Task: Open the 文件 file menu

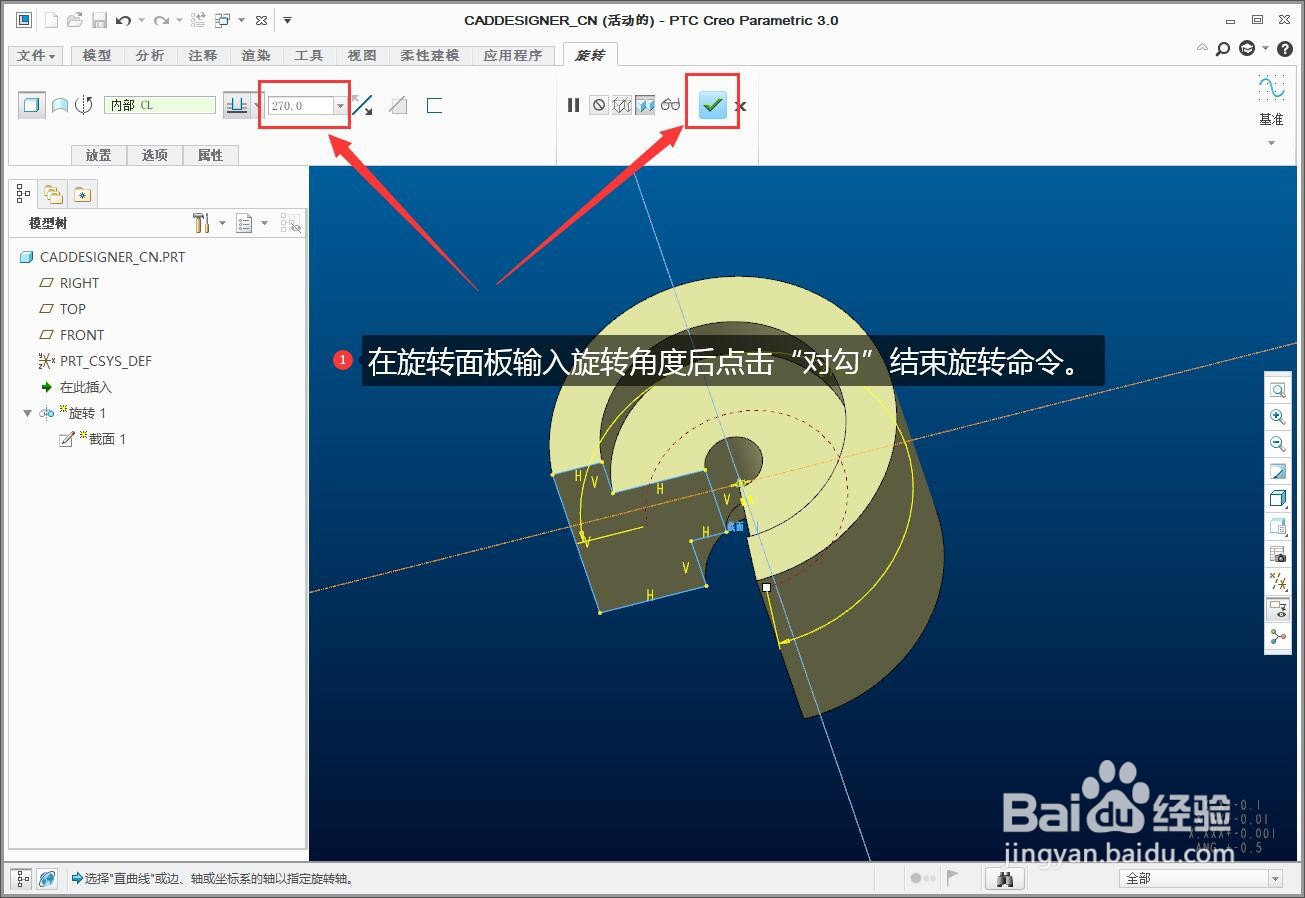Action: [x=37, y=55]
